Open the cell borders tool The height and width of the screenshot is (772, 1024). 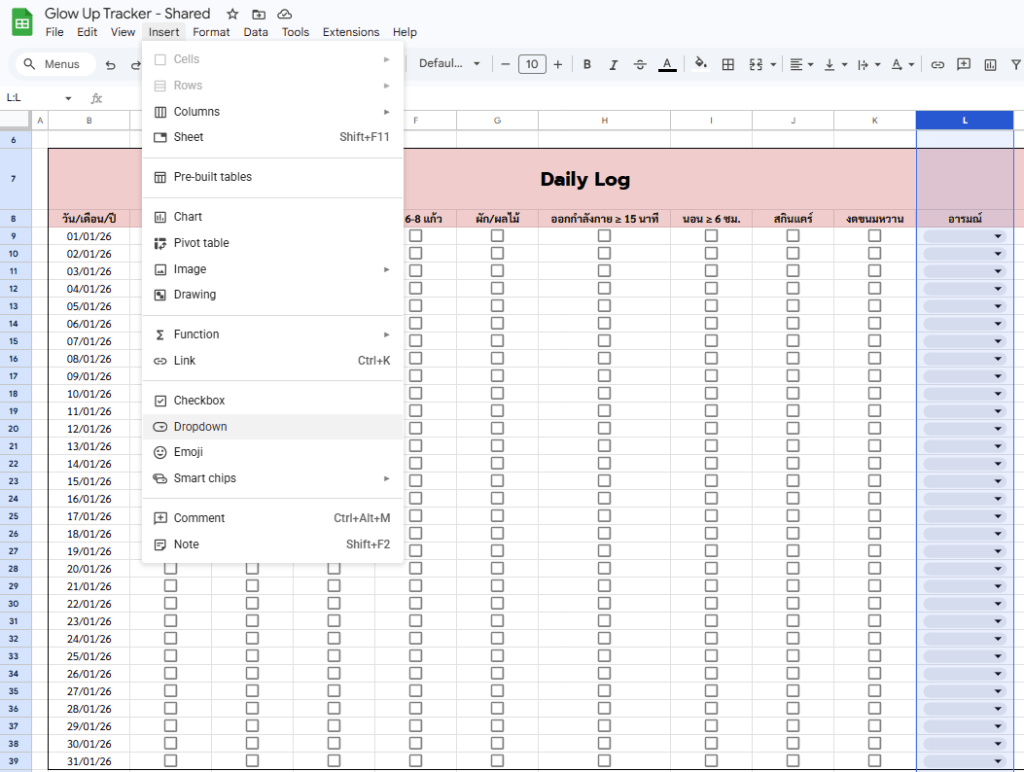(728, 64)
